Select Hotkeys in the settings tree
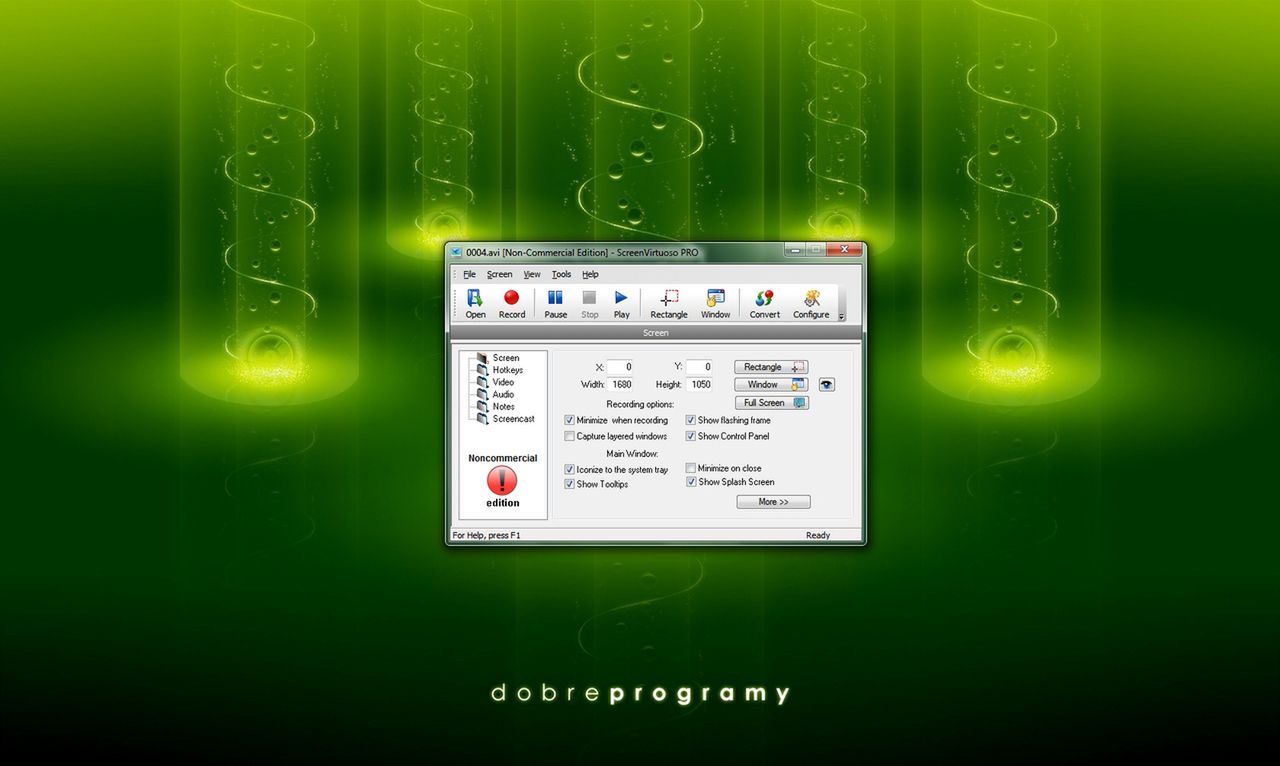Screen dimensions: 1280x766 tap(507, 370)
